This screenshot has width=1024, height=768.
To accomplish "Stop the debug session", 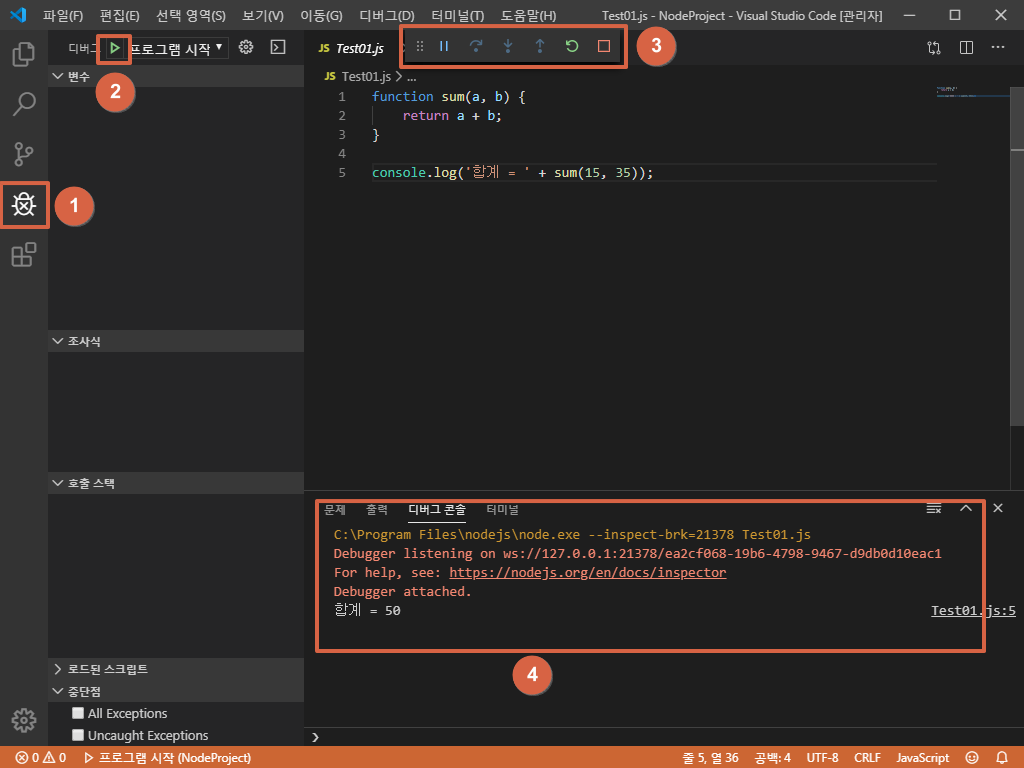I will pyautogui.click(x=604, y=46).
